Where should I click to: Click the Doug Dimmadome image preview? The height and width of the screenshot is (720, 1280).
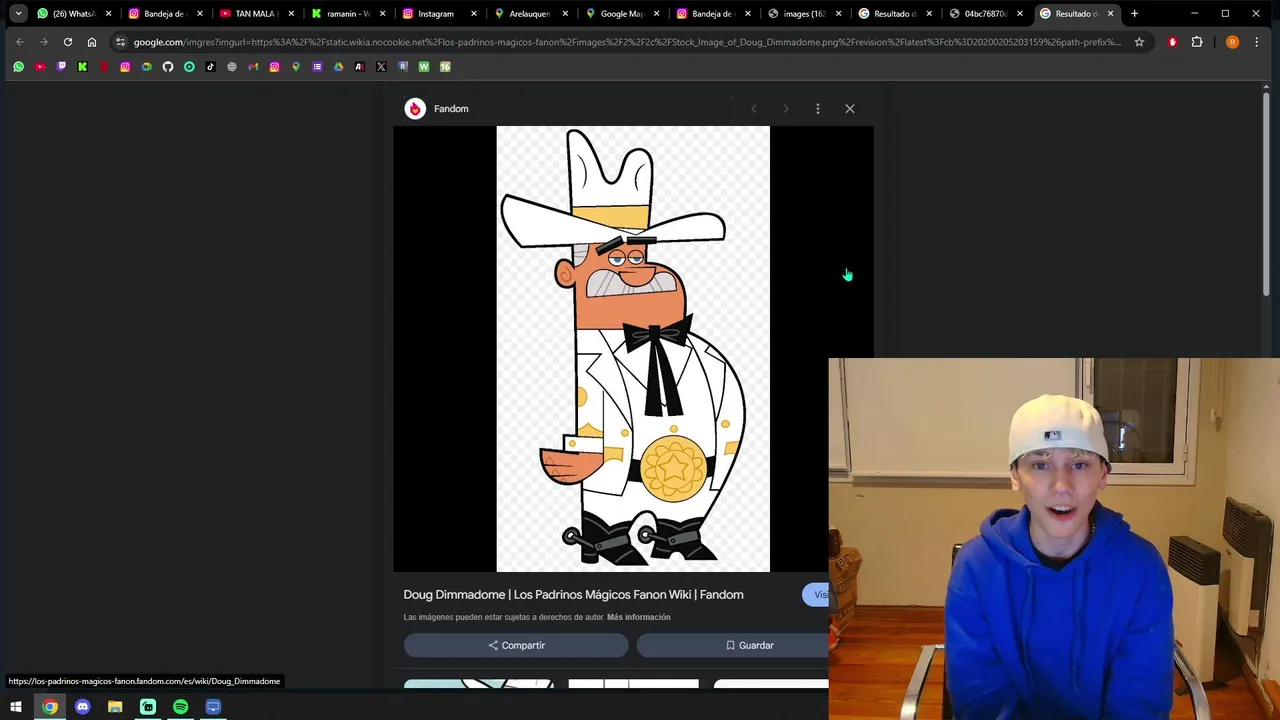[x=633, y=349]
